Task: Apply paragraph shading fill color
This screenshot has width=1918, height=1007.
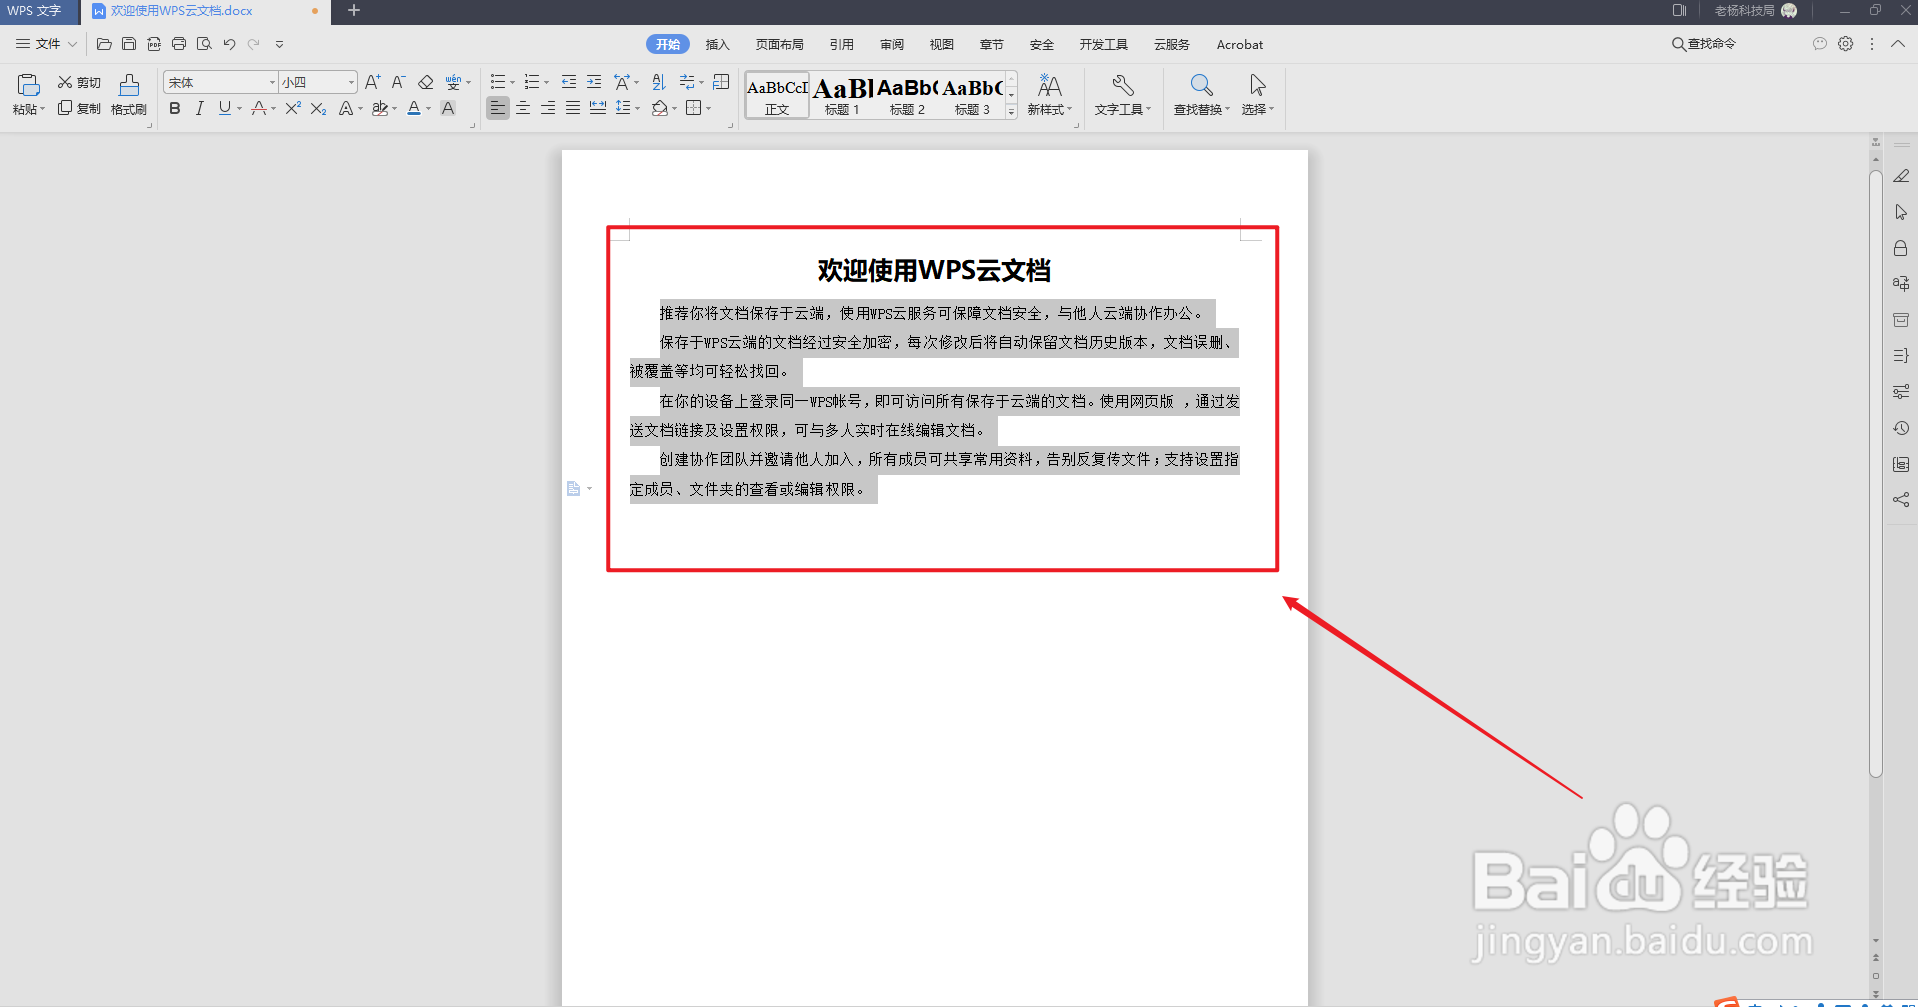Action: pyautogui.click(x=659, y=108)
